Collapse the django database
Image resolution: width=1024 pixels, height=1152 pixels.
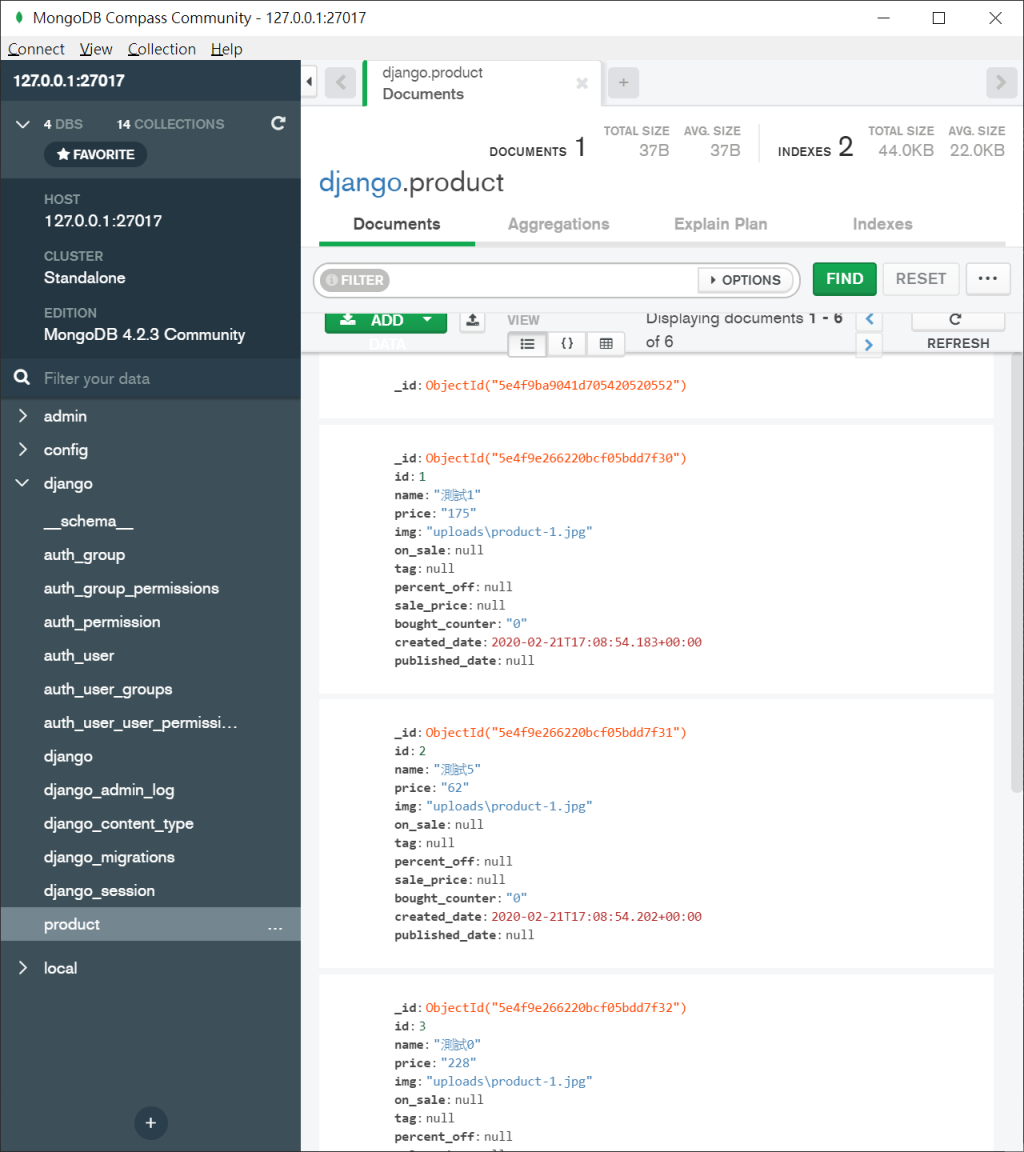click(x=23, y=483)
